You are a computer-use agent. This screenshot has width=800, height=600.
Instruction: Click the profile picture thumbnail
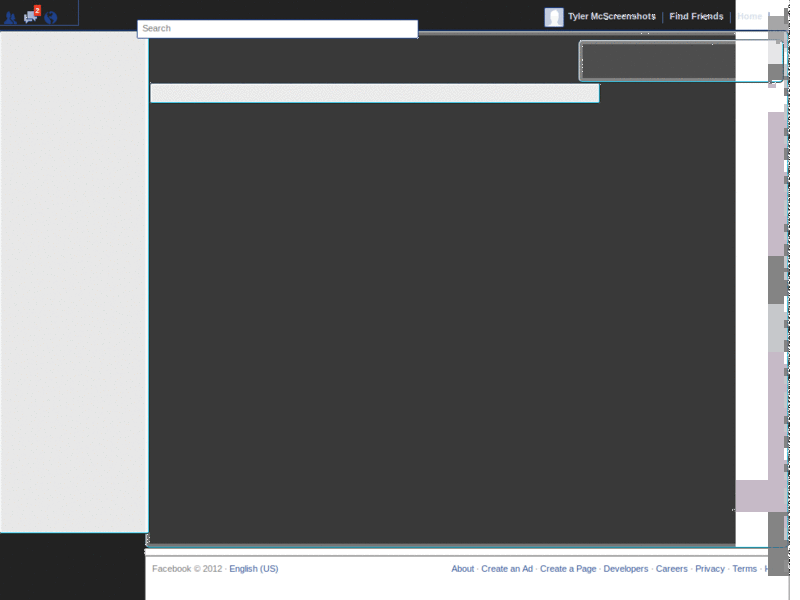pyautogui.click(x=554, y=16)
